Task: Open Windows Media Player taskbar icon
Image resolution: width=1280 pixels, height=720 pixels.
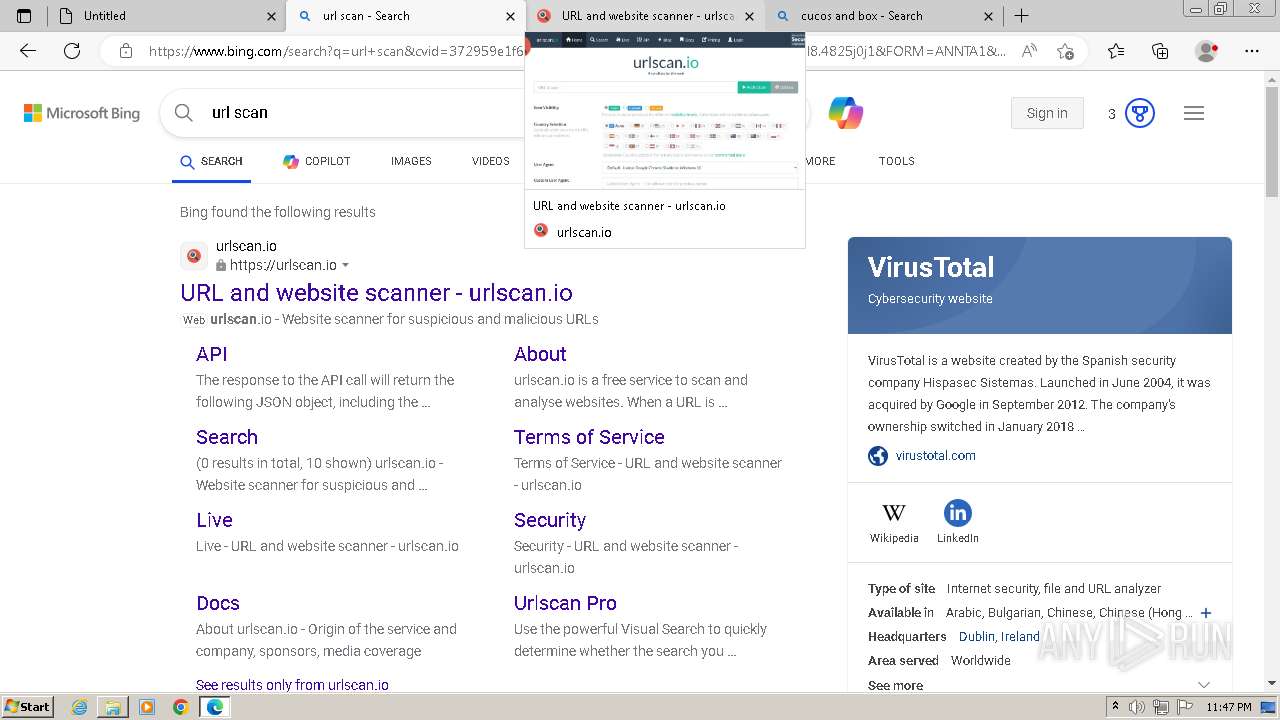Action: (x=147, y=707)
